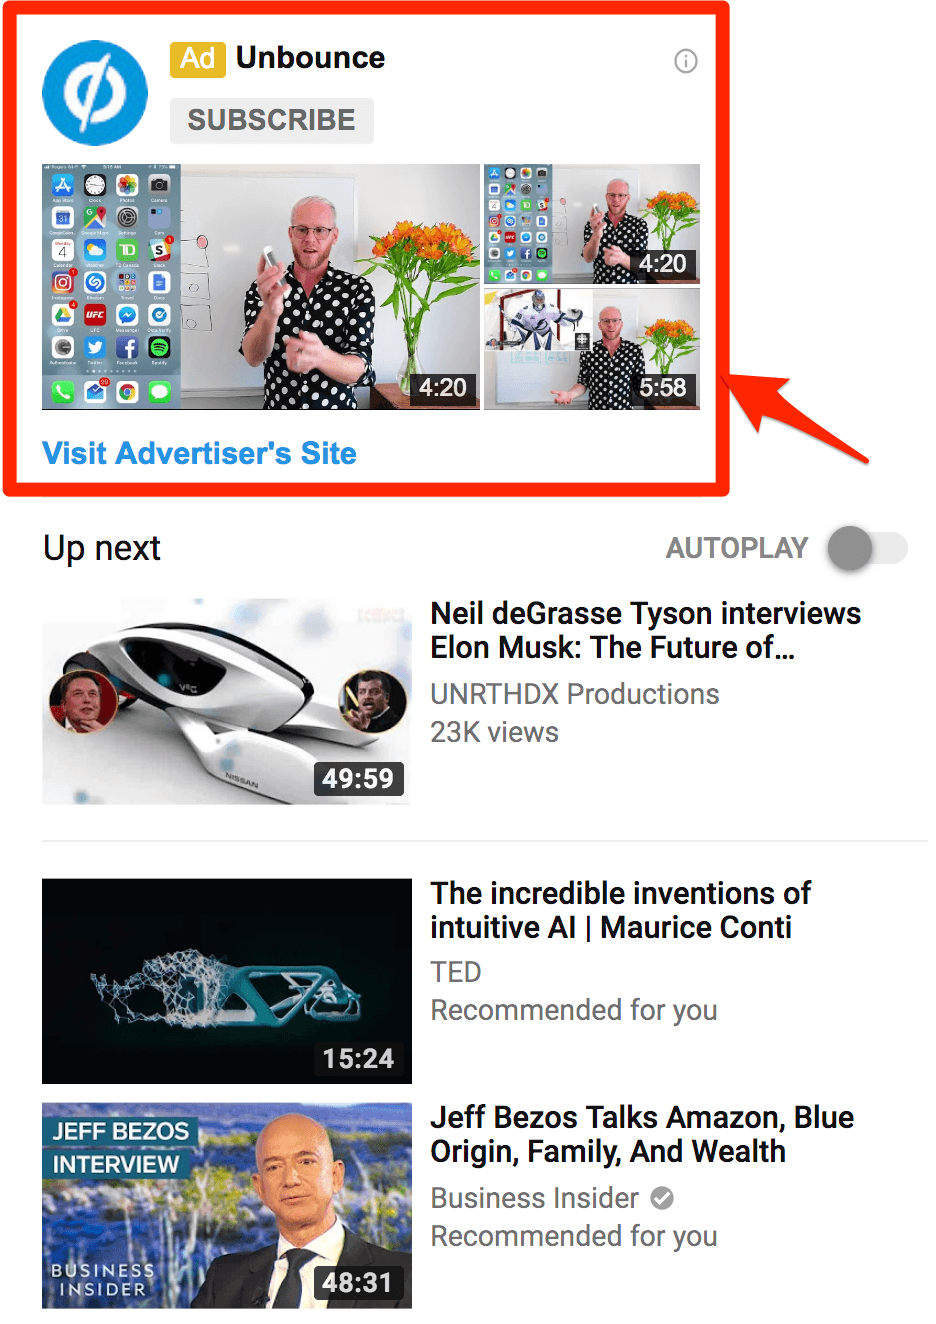
Task: Open the ad info icon
Action: 686,61
